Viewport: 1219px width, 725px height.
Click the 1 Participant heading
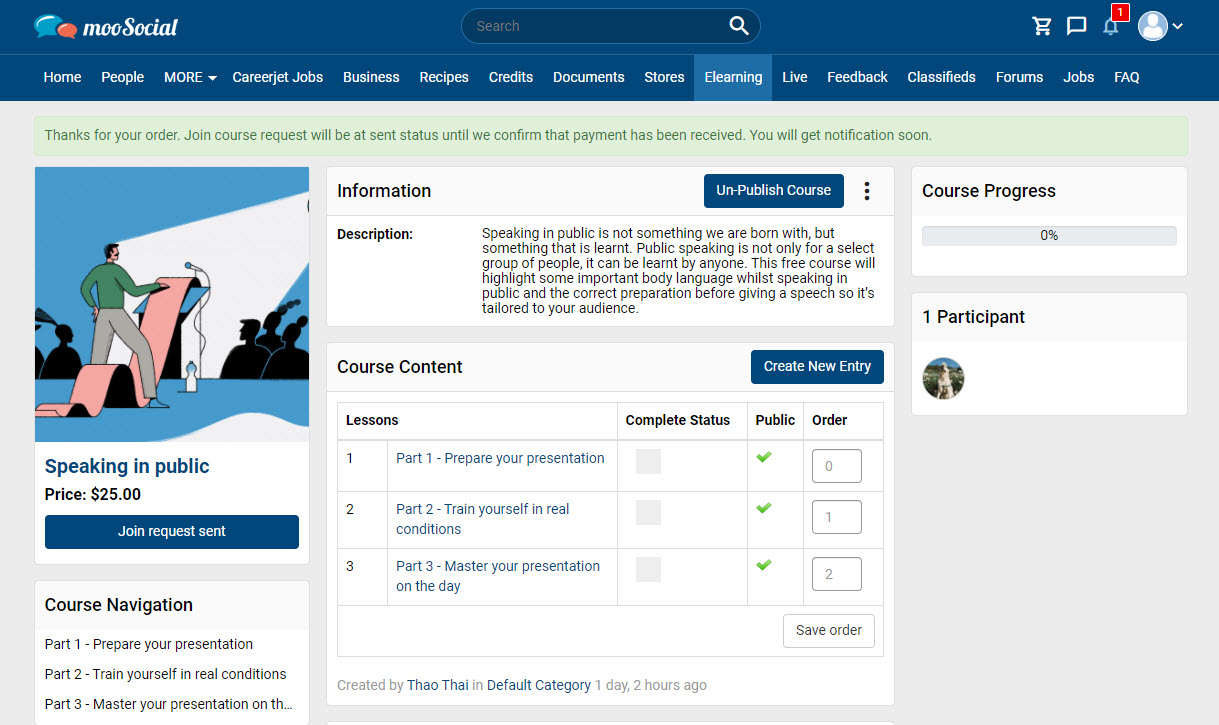(973, 317)
